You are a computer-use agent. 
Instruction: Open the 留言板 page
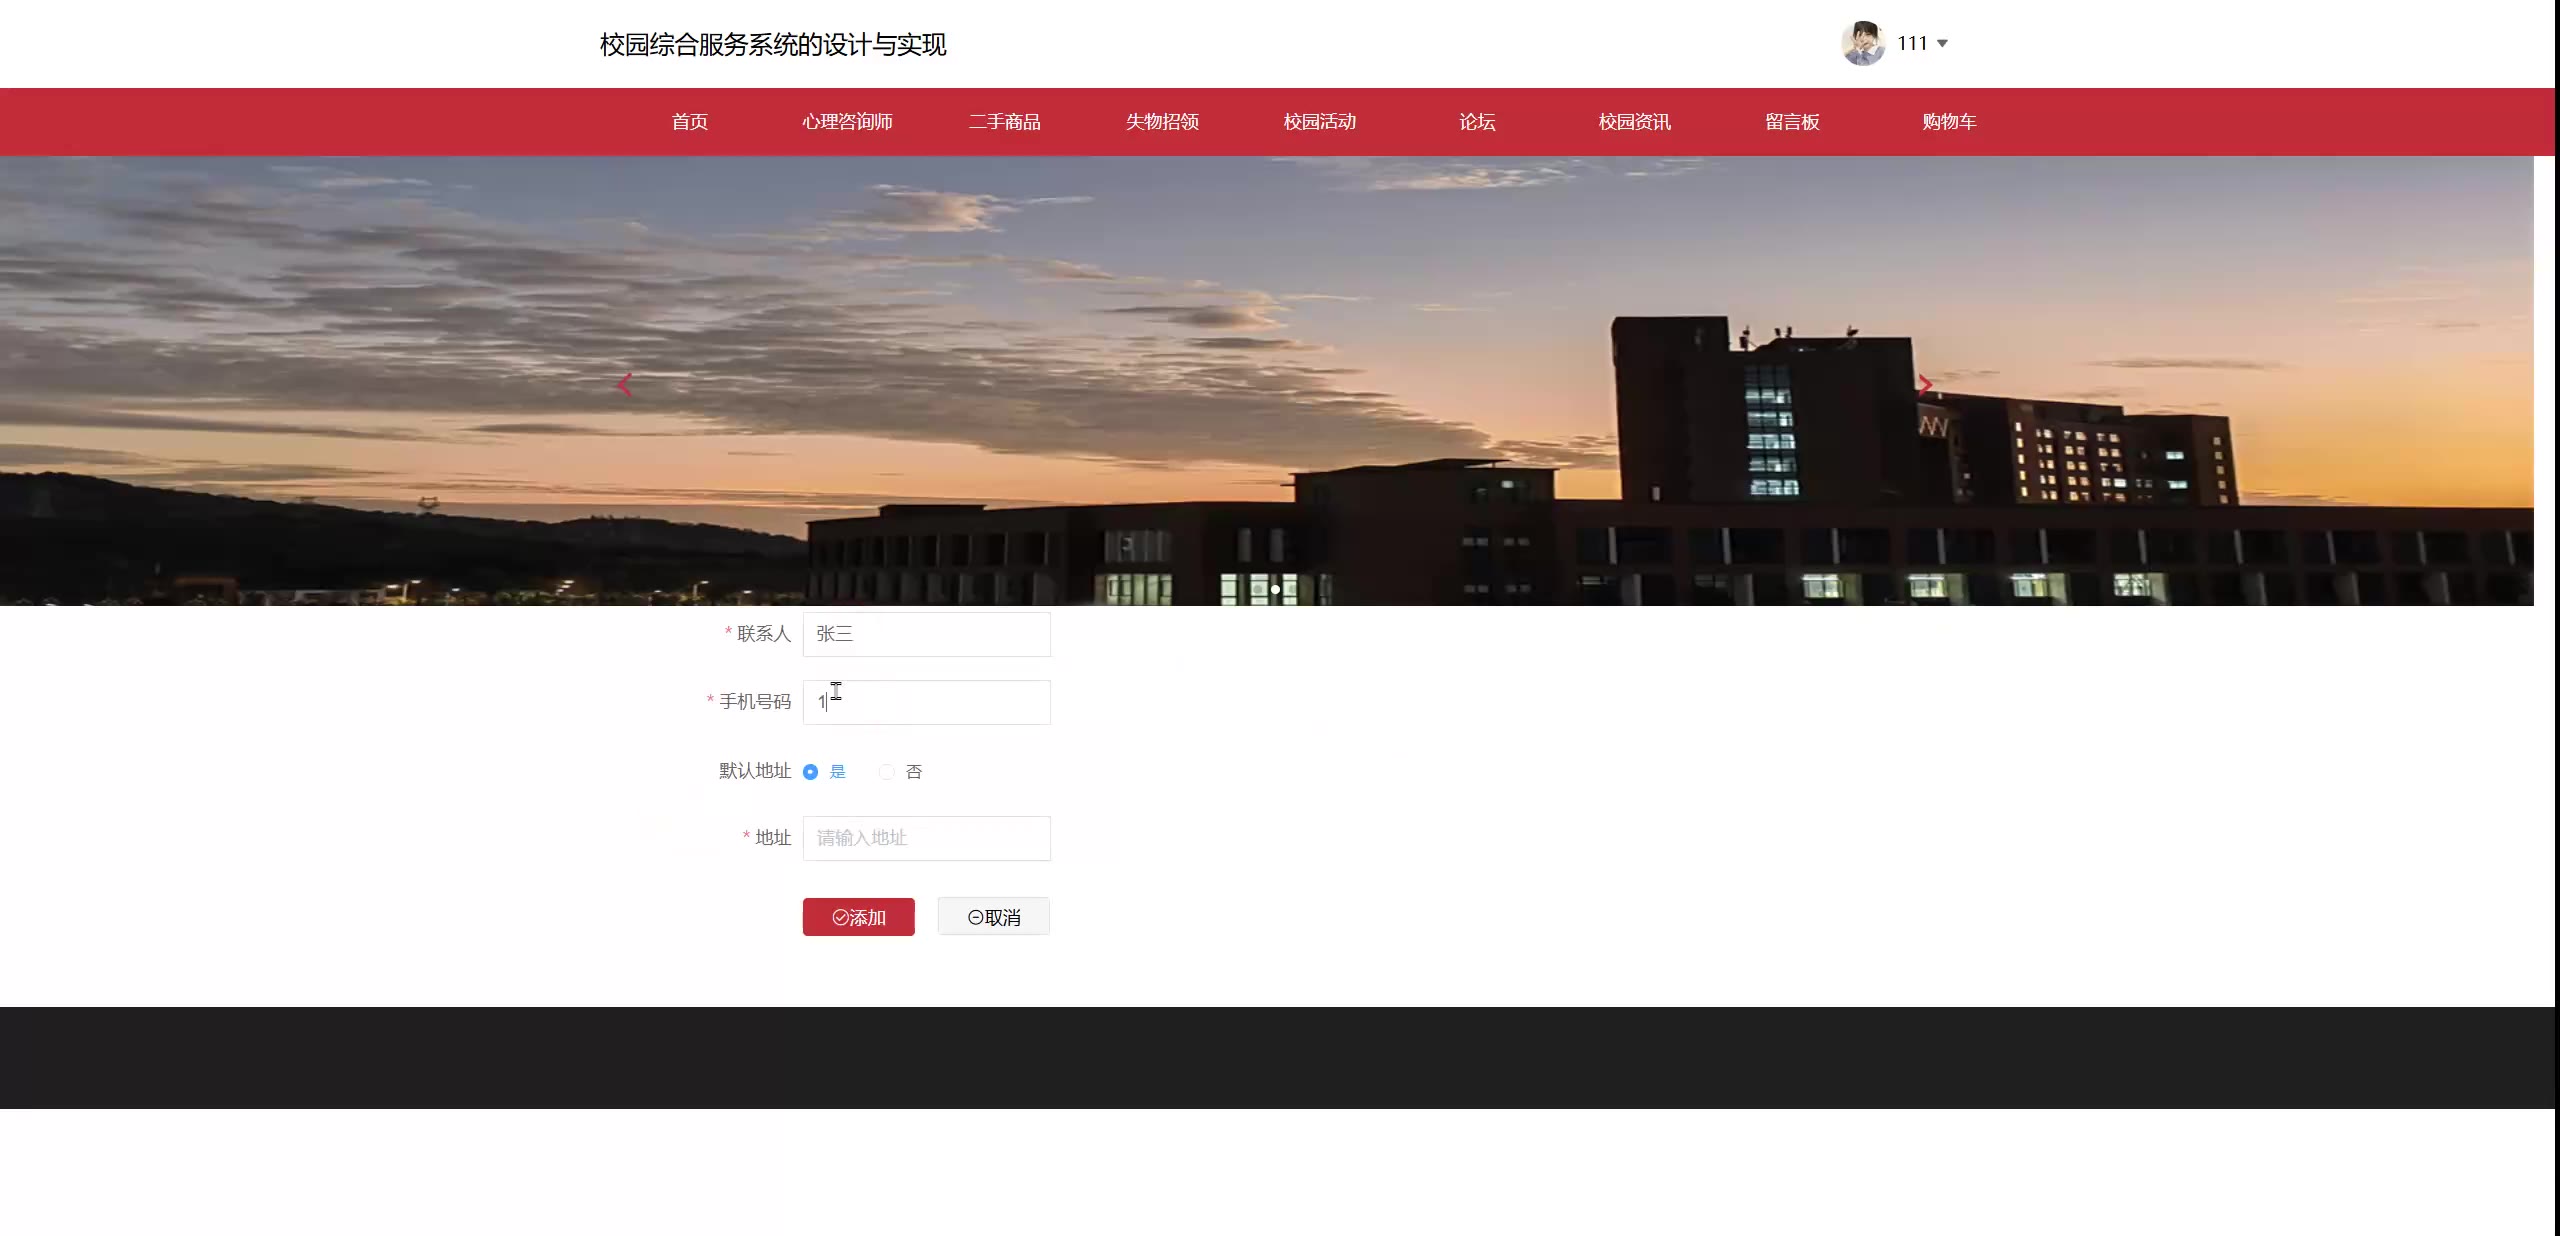pos(1792,122)
